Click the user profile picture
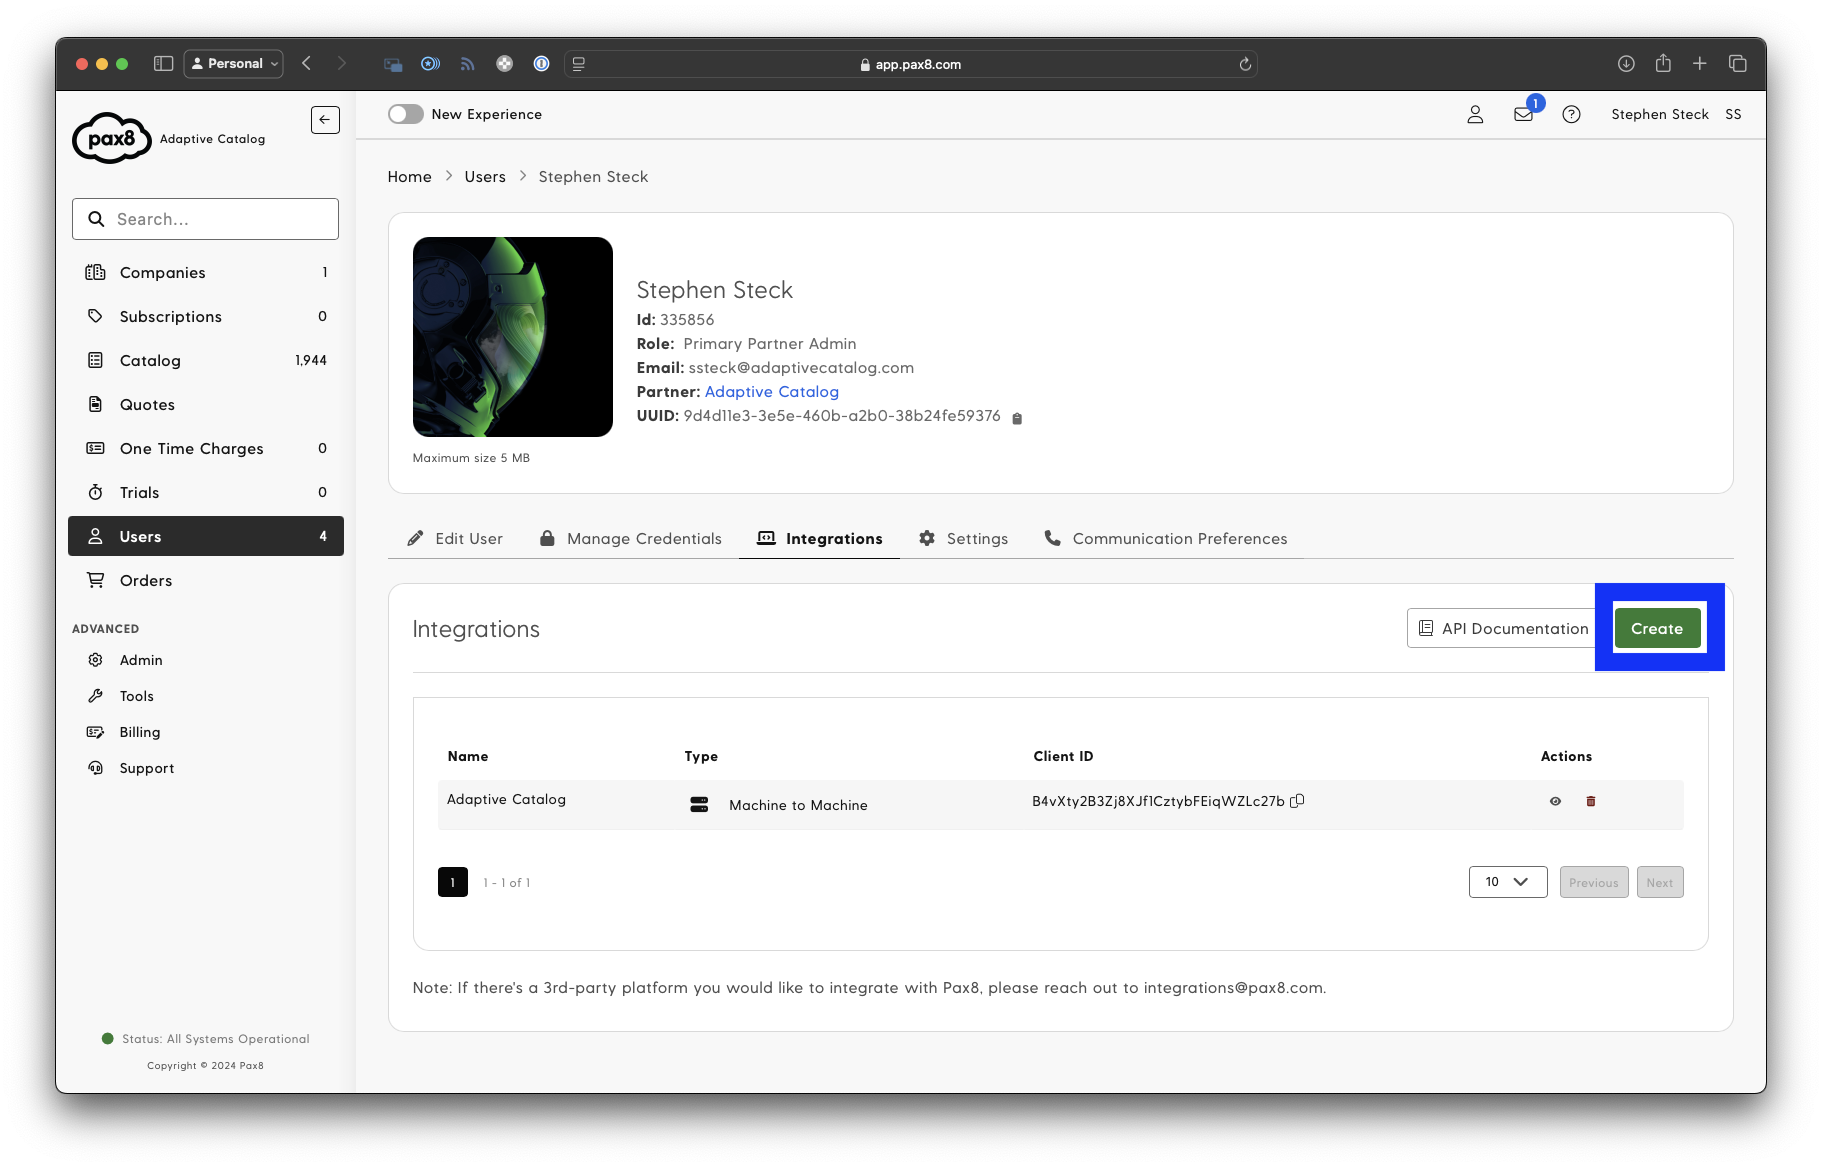The image size is (1822, 1167). coord(512,337)
